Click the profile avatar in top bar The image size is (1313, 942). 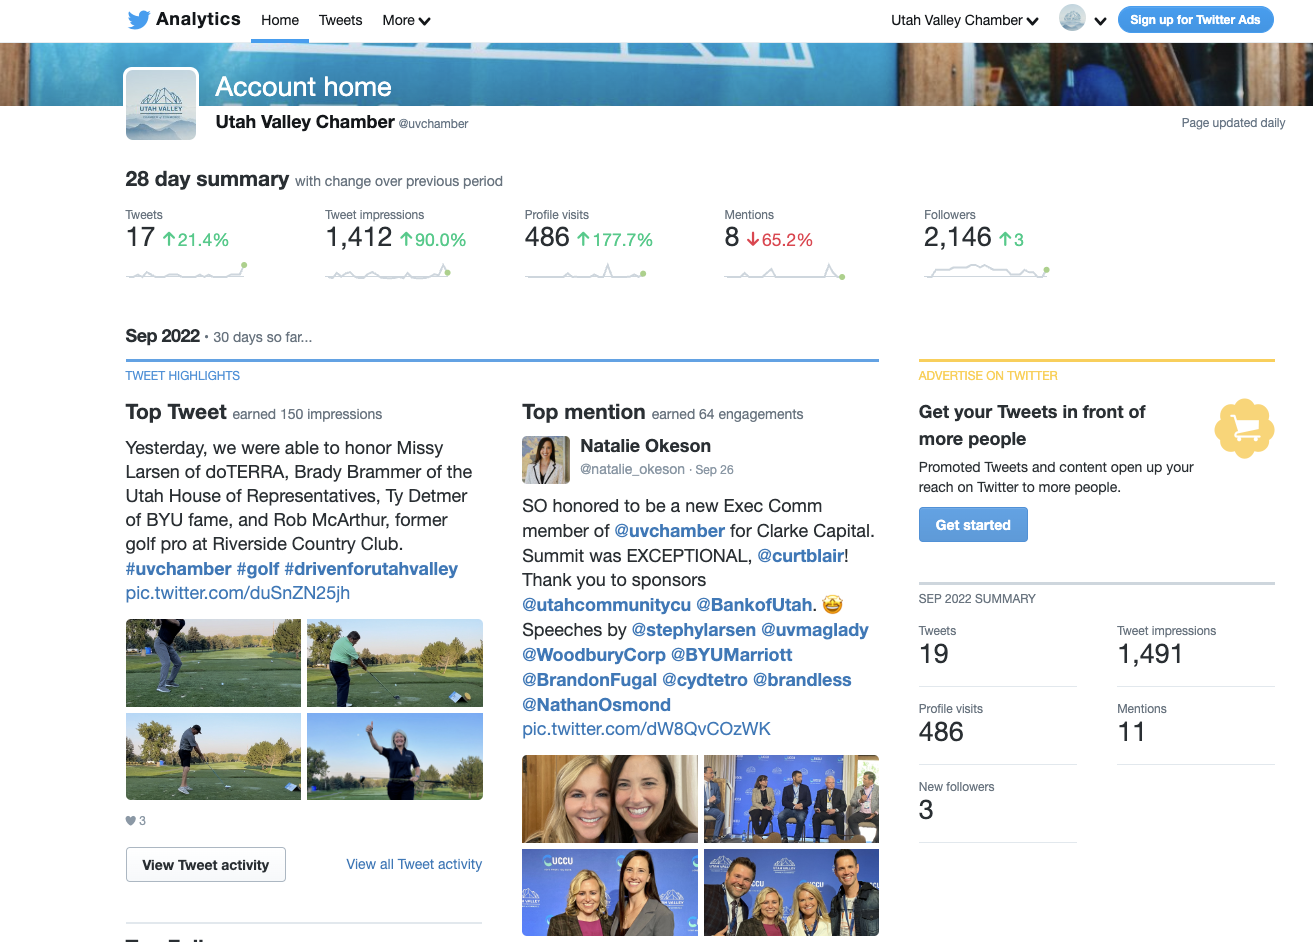1072,18
